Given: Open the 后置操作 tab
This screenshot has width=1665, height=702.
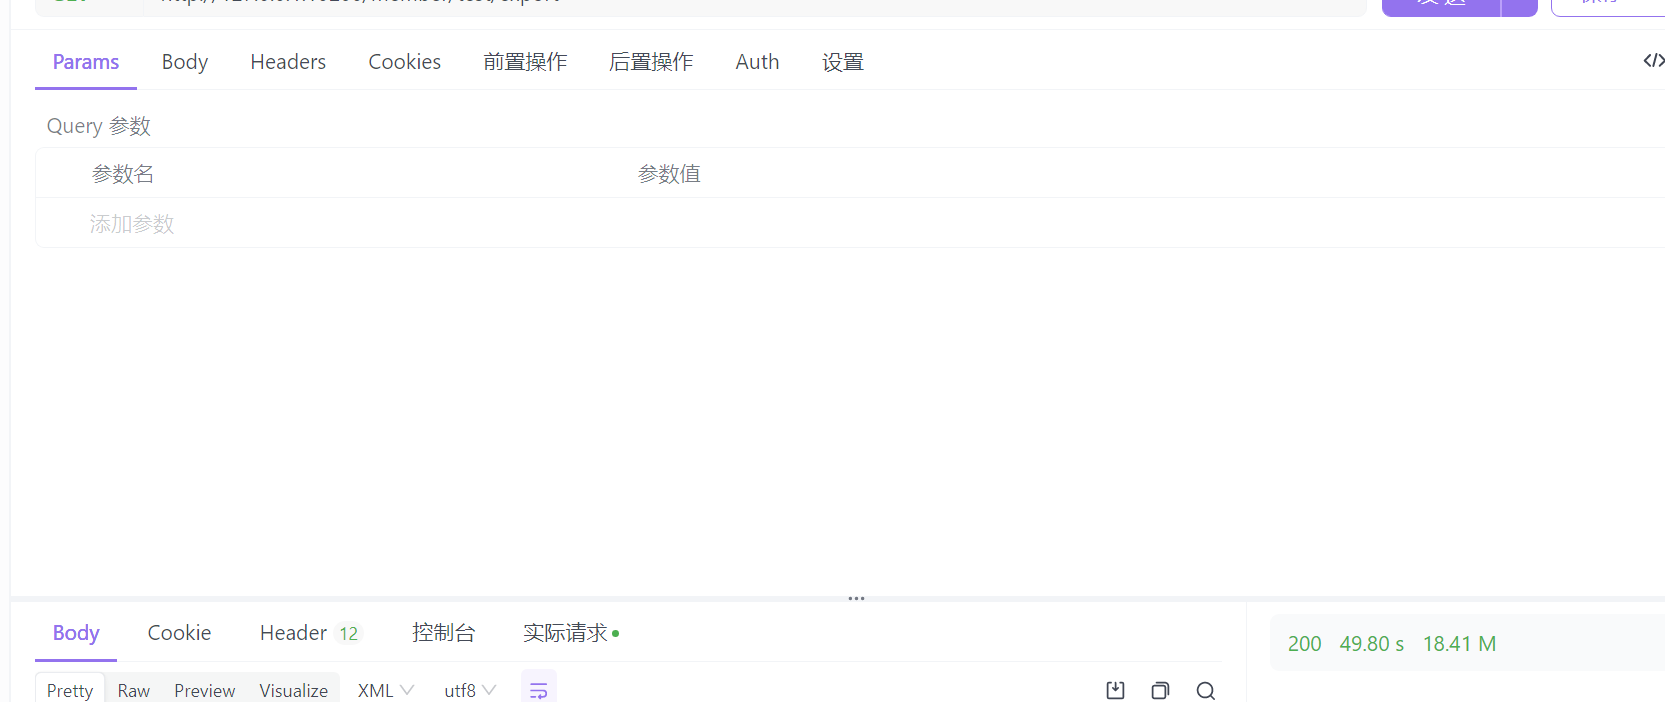Looking at the screenshot, I should pos(651,62).
